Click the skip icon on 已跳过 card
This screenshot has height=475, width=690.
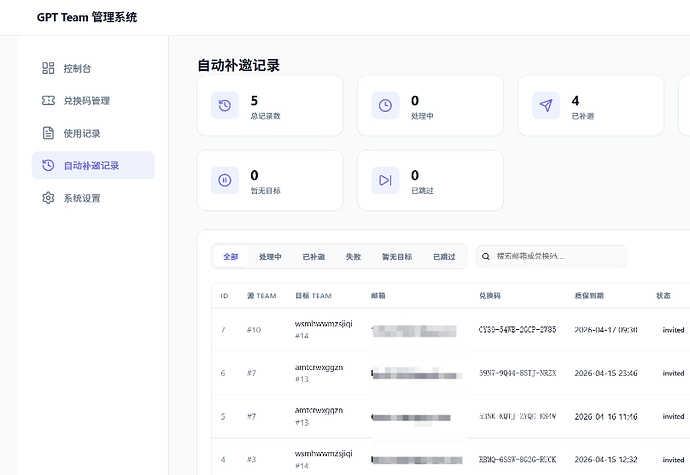click(385, 180)
